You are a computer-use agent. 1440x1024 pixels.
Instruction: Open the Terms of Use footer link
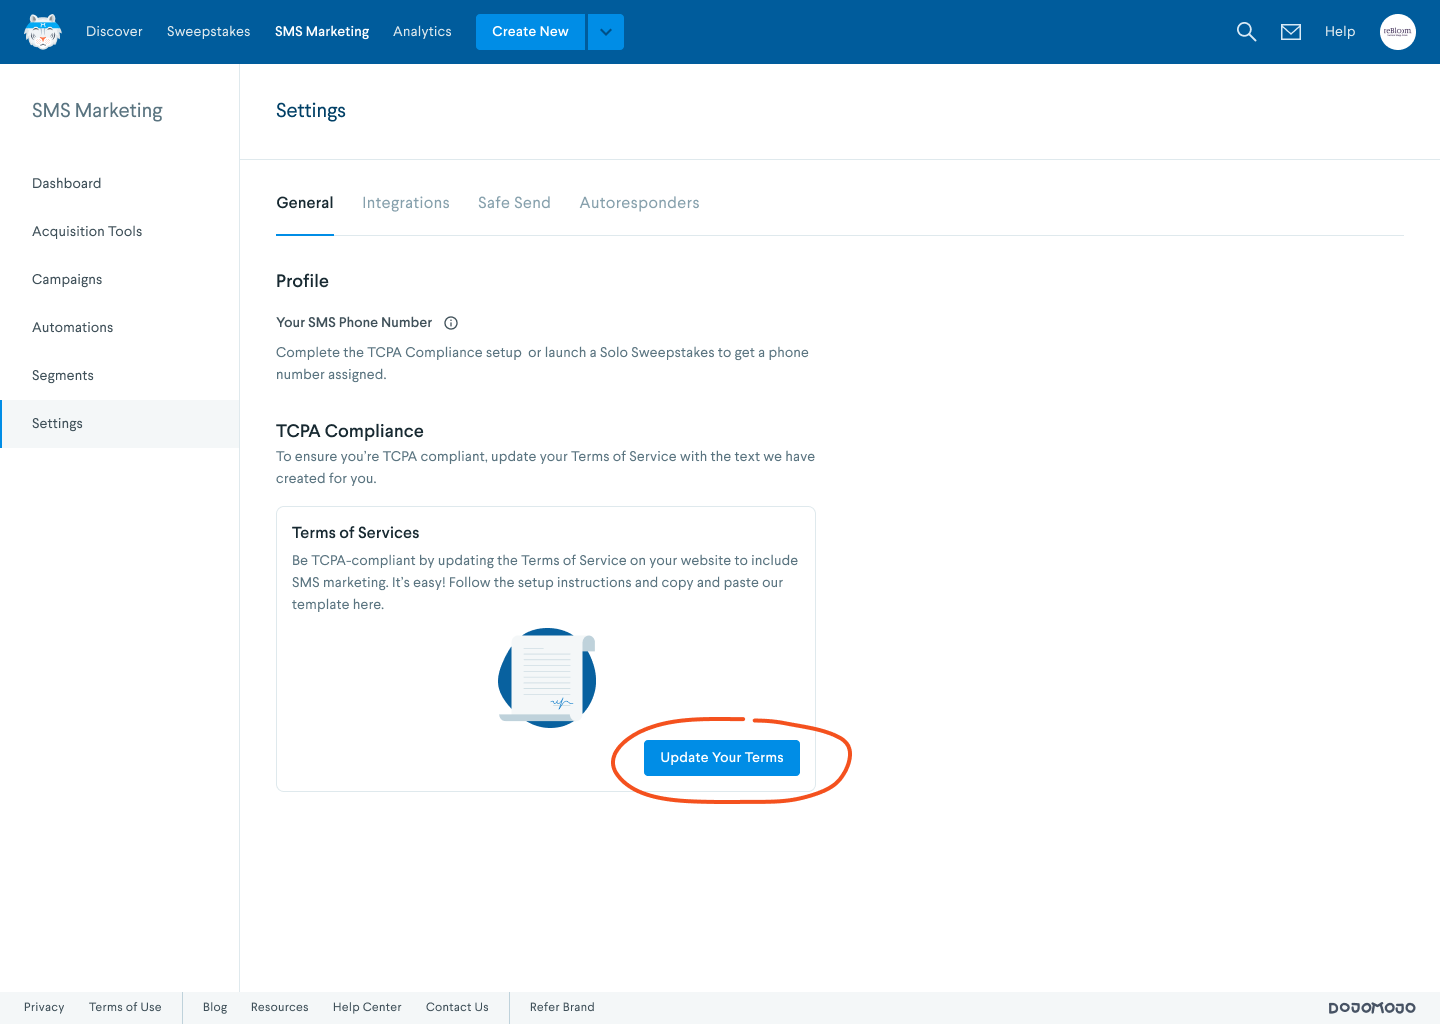125,1007
